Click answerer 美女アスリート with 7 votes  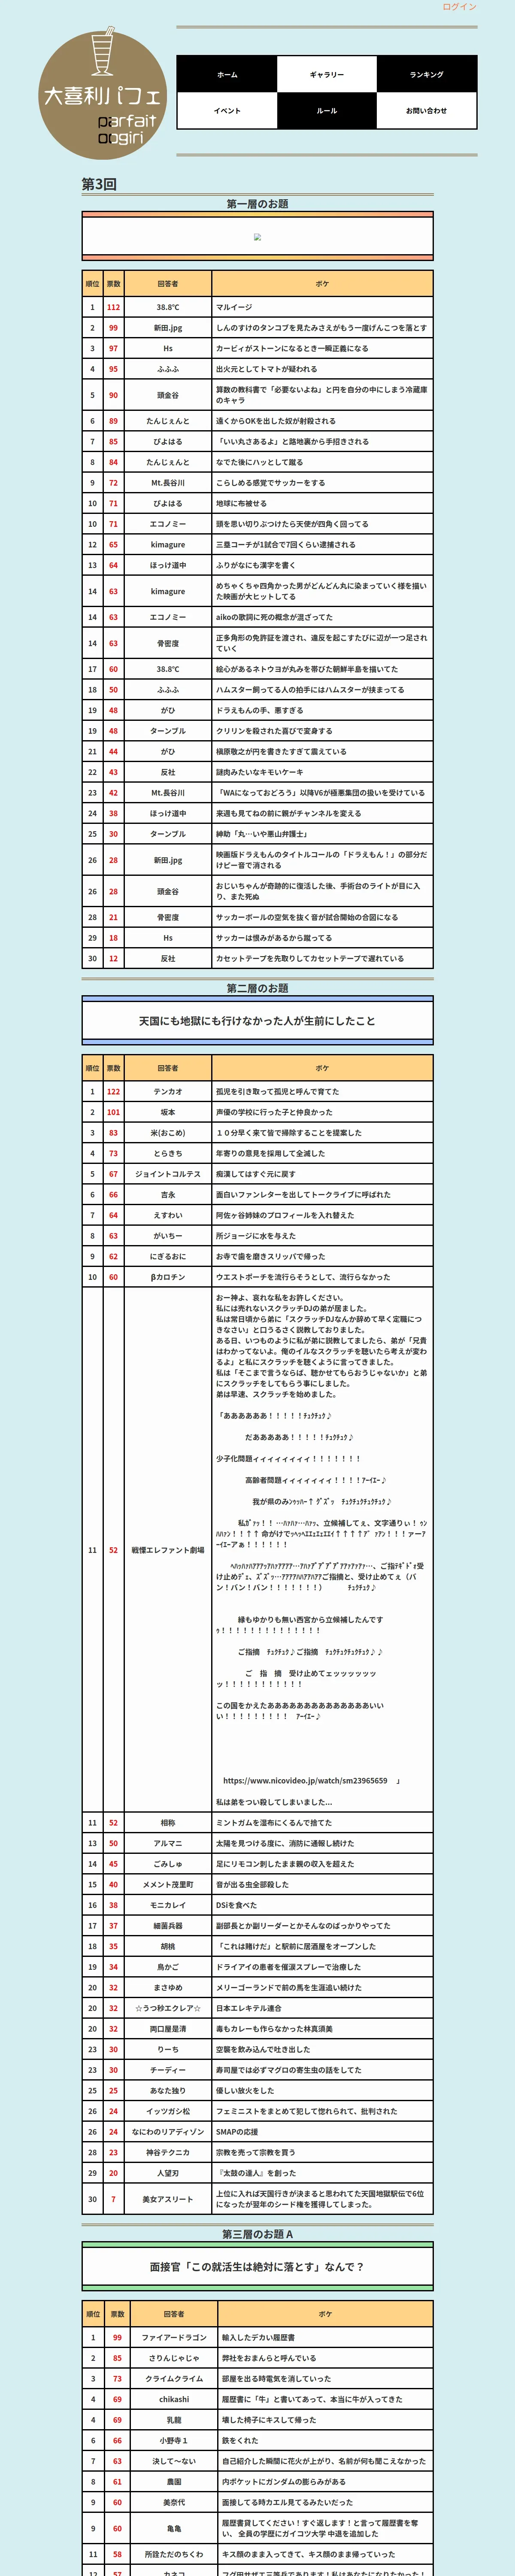click(x=168, y=2199)
